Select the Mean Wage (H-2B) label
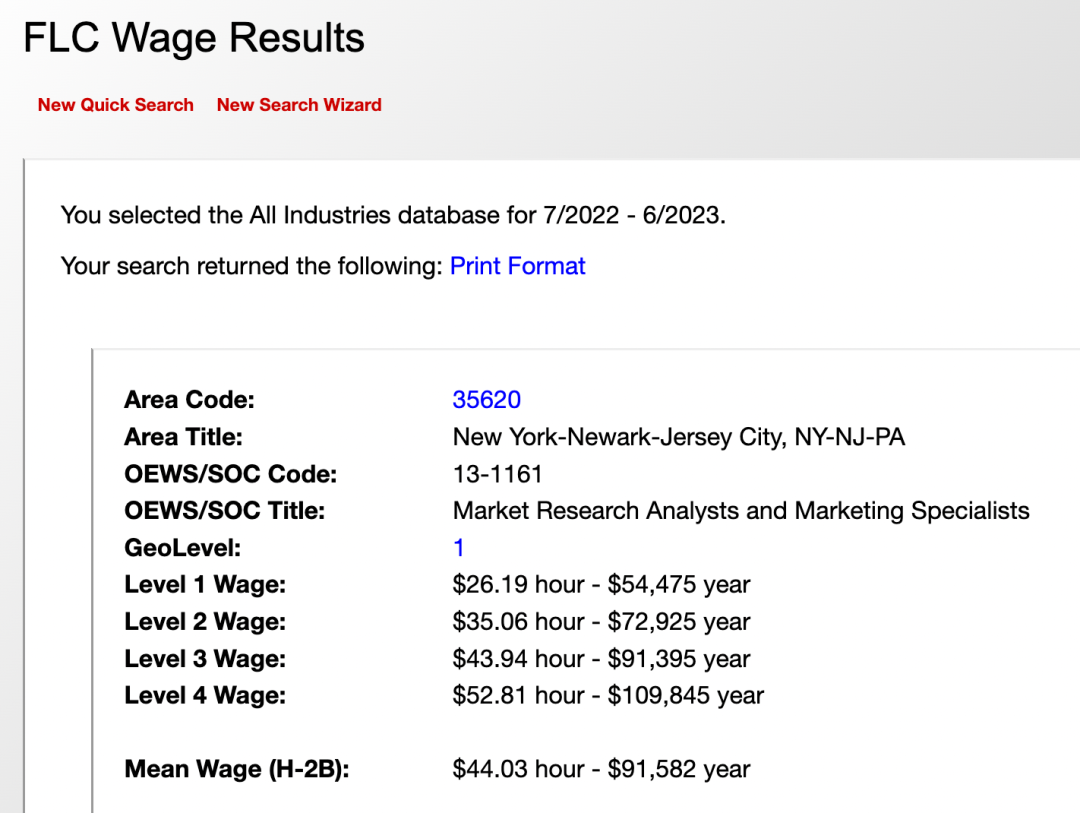The image size is (1080, 813). [x=237, y=769]
